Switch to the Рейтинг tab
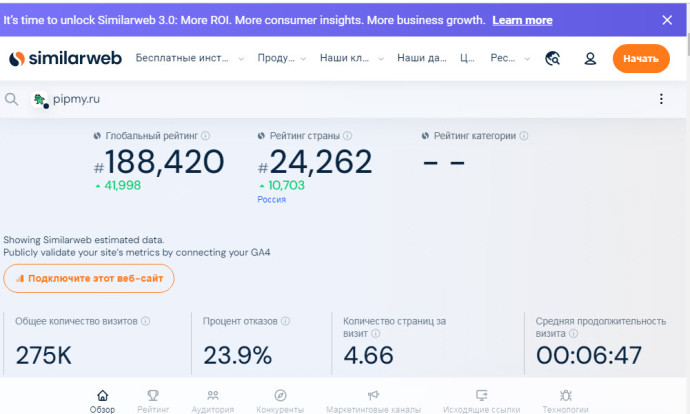 coord(153,402)
